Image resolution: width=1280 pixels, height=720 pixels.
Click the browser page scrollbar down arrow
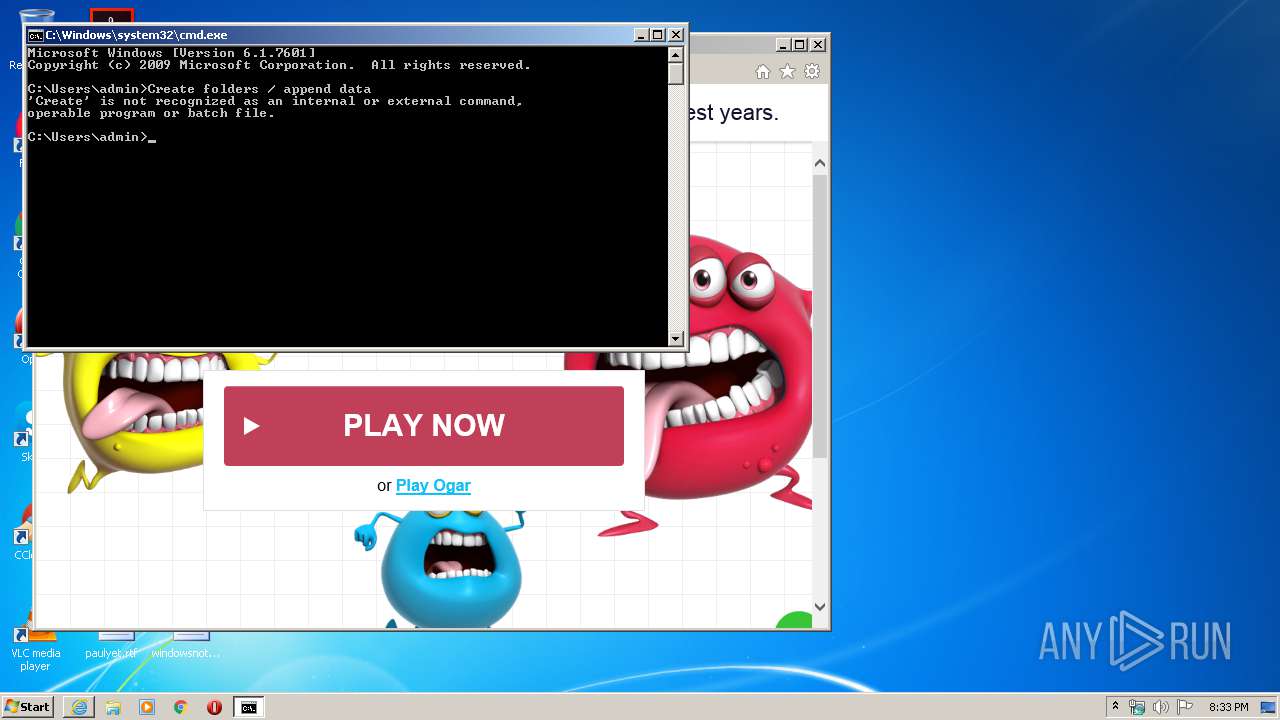pos(820,606)
